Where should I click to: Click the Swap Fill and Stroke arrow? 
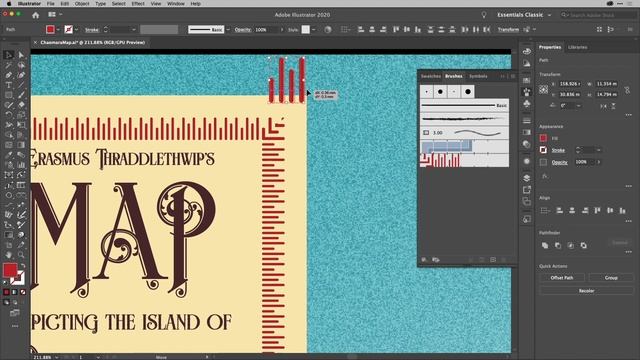23,266
